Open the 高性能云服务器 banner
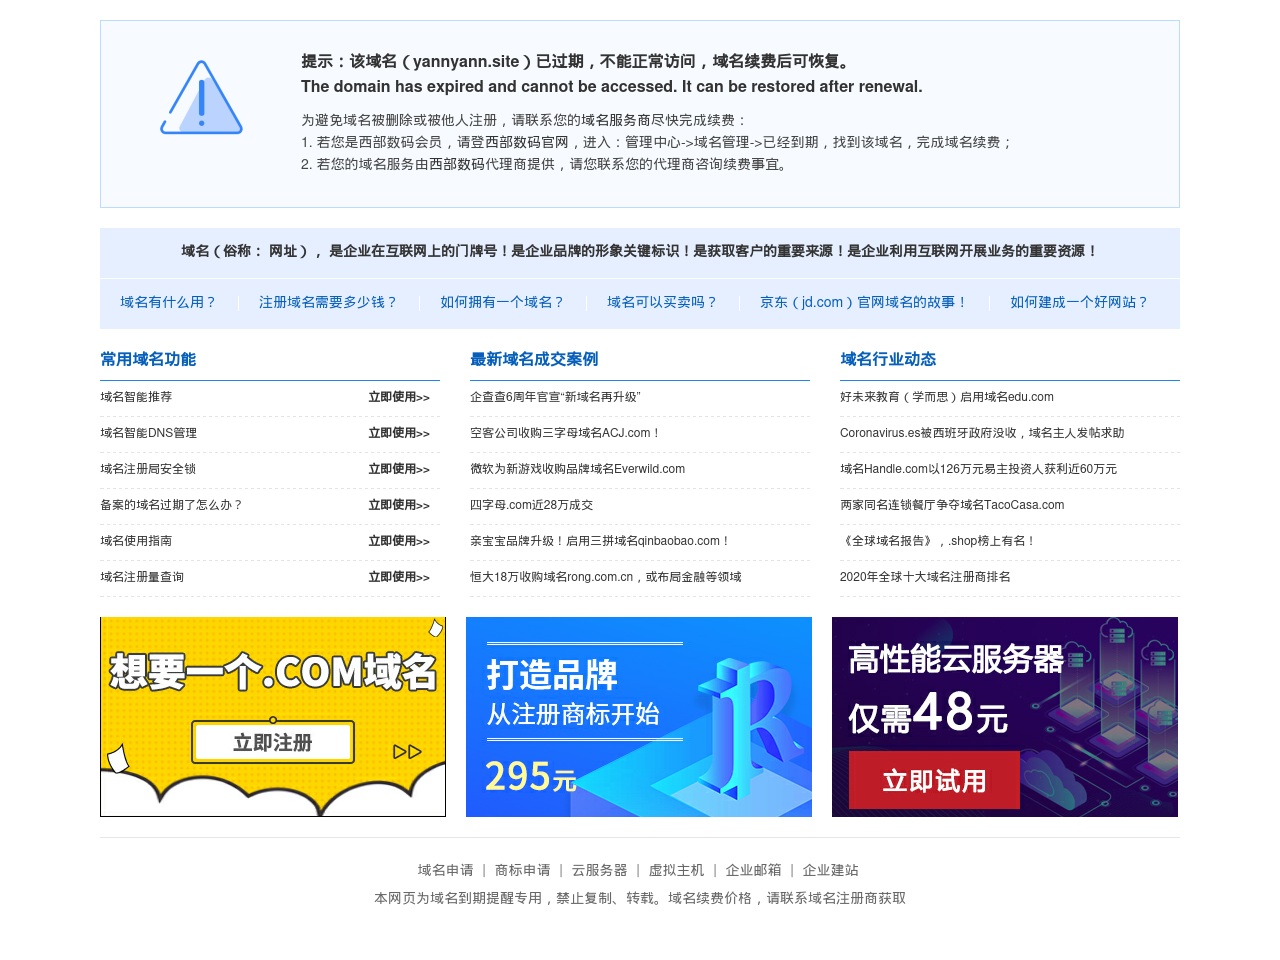Screen dimensions: 1280x960 (x=1005, y=717)
